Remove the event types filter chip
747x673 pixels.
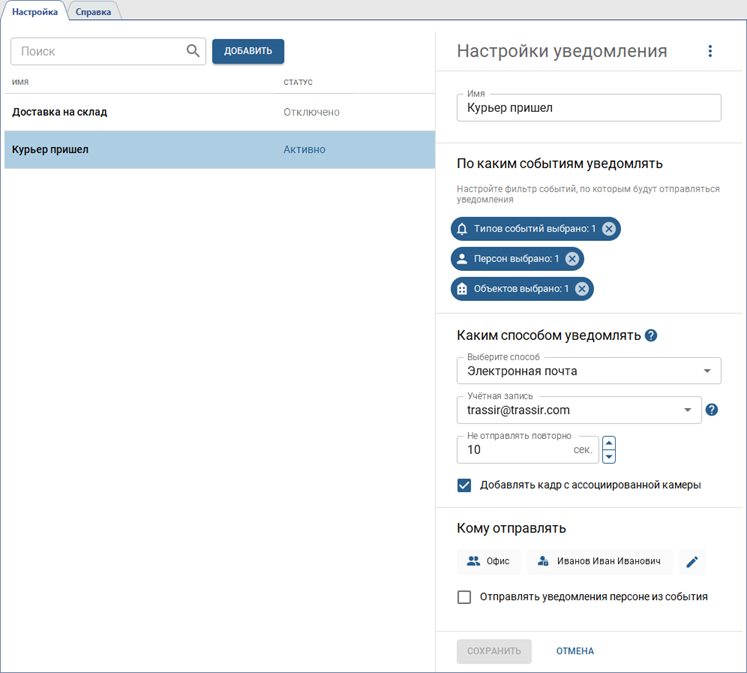coord(608,229)
